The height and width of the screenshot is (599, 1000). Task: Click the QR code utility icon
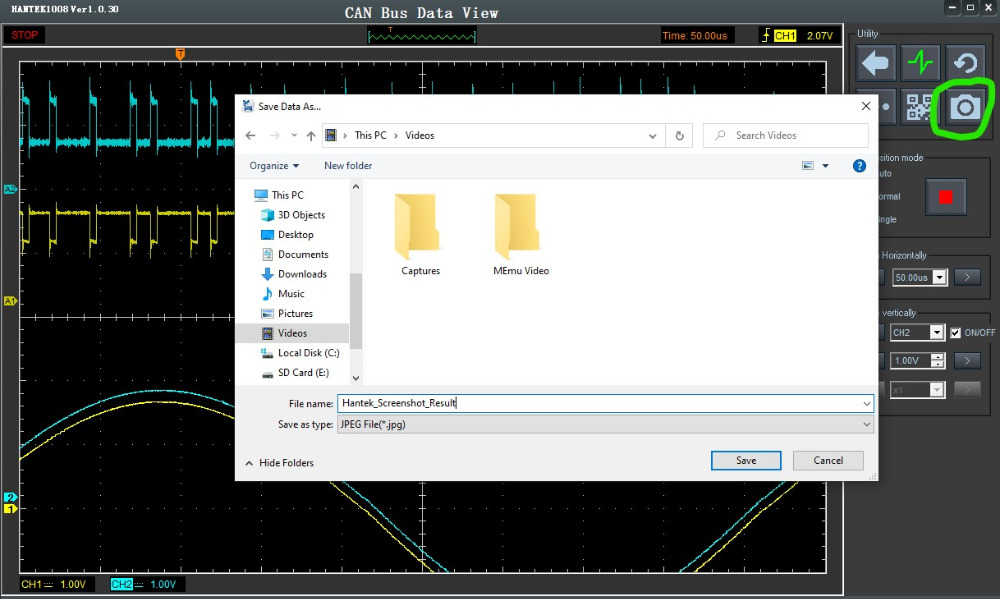[919, 108]
